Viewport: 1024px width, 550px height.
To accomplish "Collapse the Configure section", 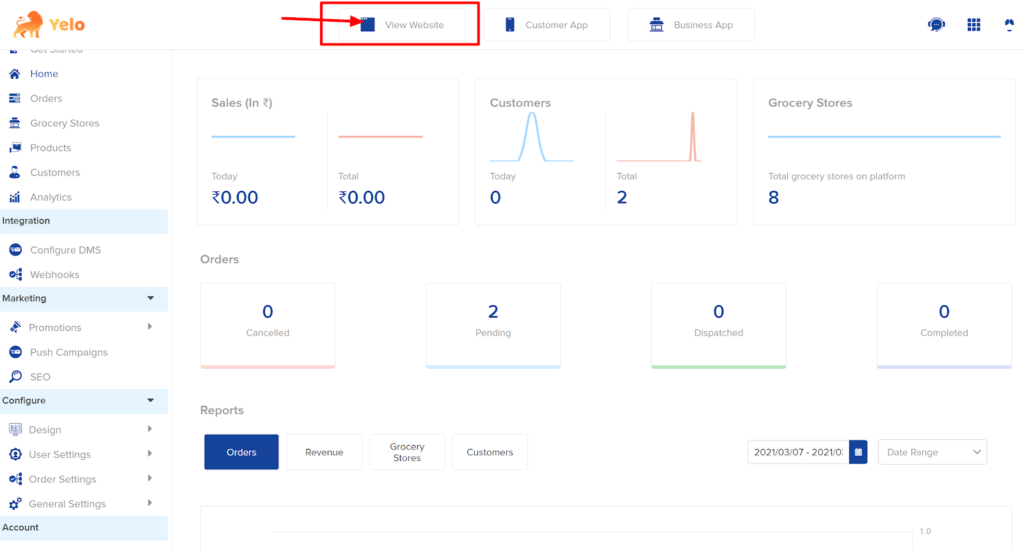I will [150, 400].
